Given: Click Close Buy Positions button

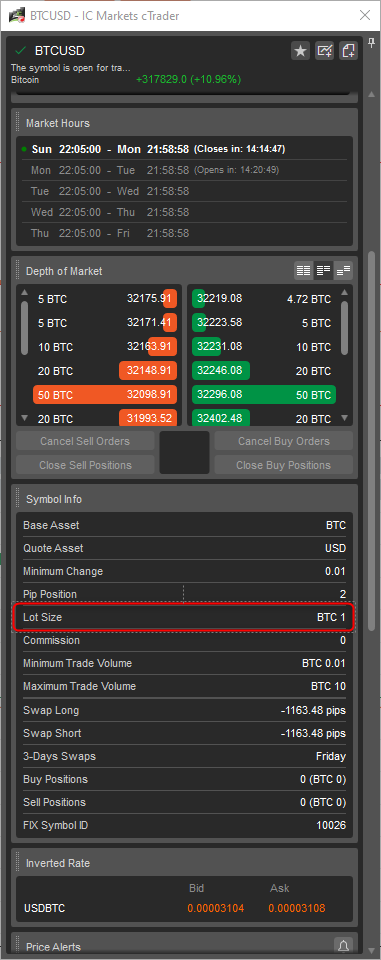Looking at the screenshot, I should [284, 465].
